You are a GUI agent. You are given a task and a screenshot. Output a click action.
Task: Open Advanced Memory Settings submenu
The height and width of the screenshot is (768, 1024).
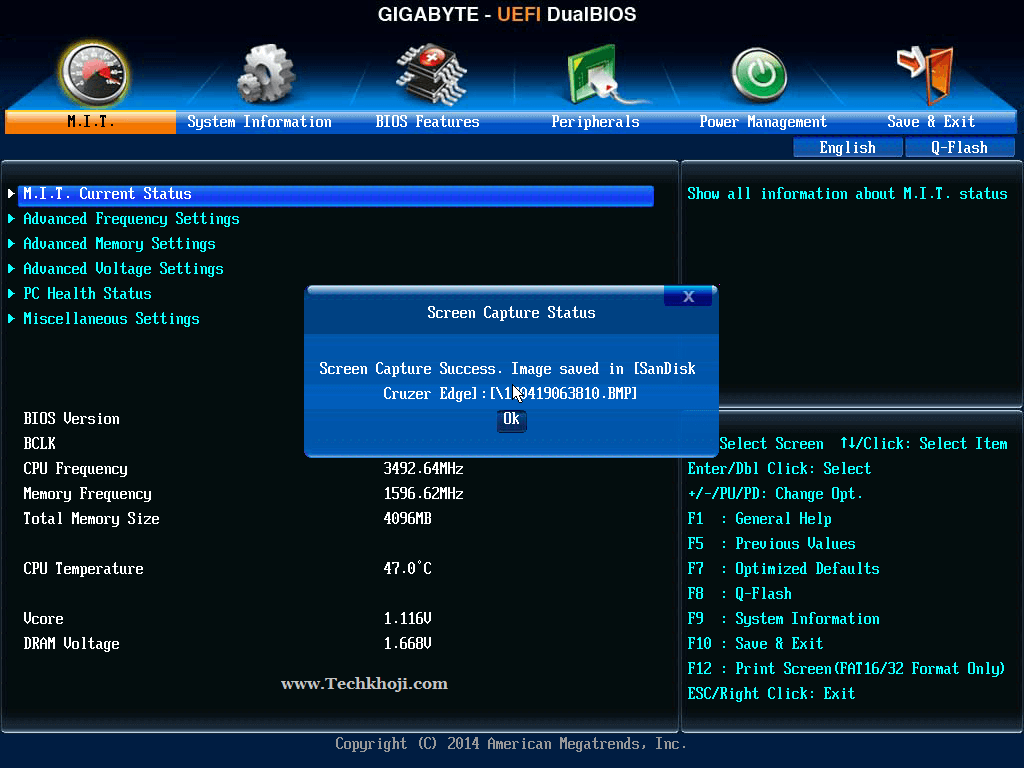pos(119,244)
